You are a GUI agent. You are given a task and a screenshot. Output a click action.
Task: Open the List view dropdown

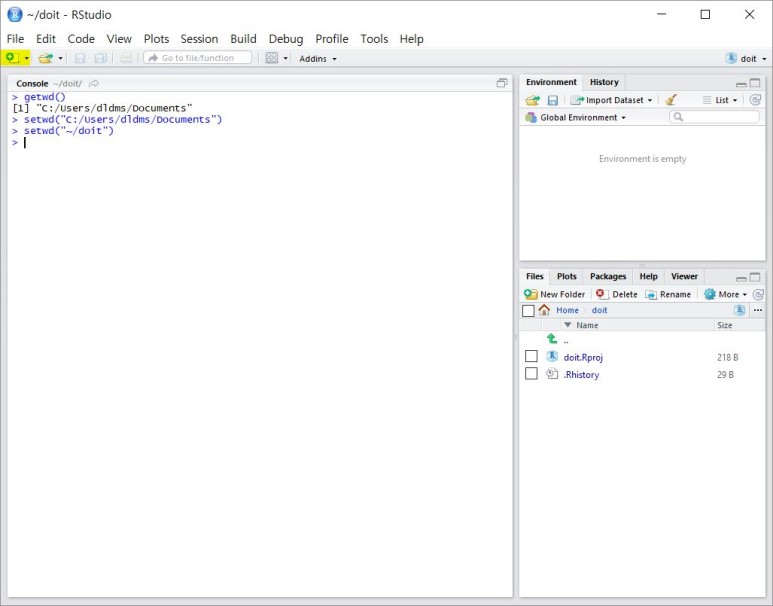720,100
